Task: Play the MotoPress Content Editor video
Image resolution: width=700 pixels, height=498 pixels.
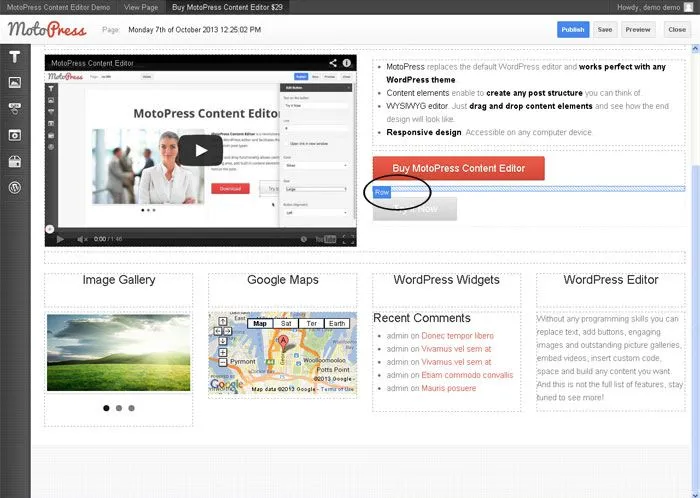Action: (x=201, y=150)
